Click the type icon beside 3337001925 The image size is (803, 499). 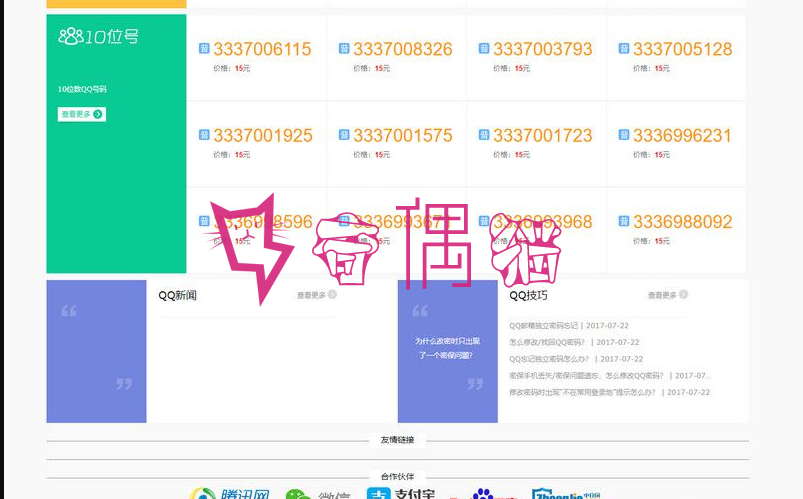pos(204,135)
